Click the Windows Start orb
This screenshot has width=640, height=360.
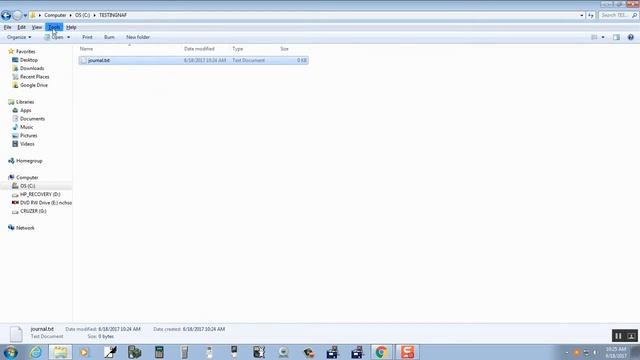coord(10,352)
